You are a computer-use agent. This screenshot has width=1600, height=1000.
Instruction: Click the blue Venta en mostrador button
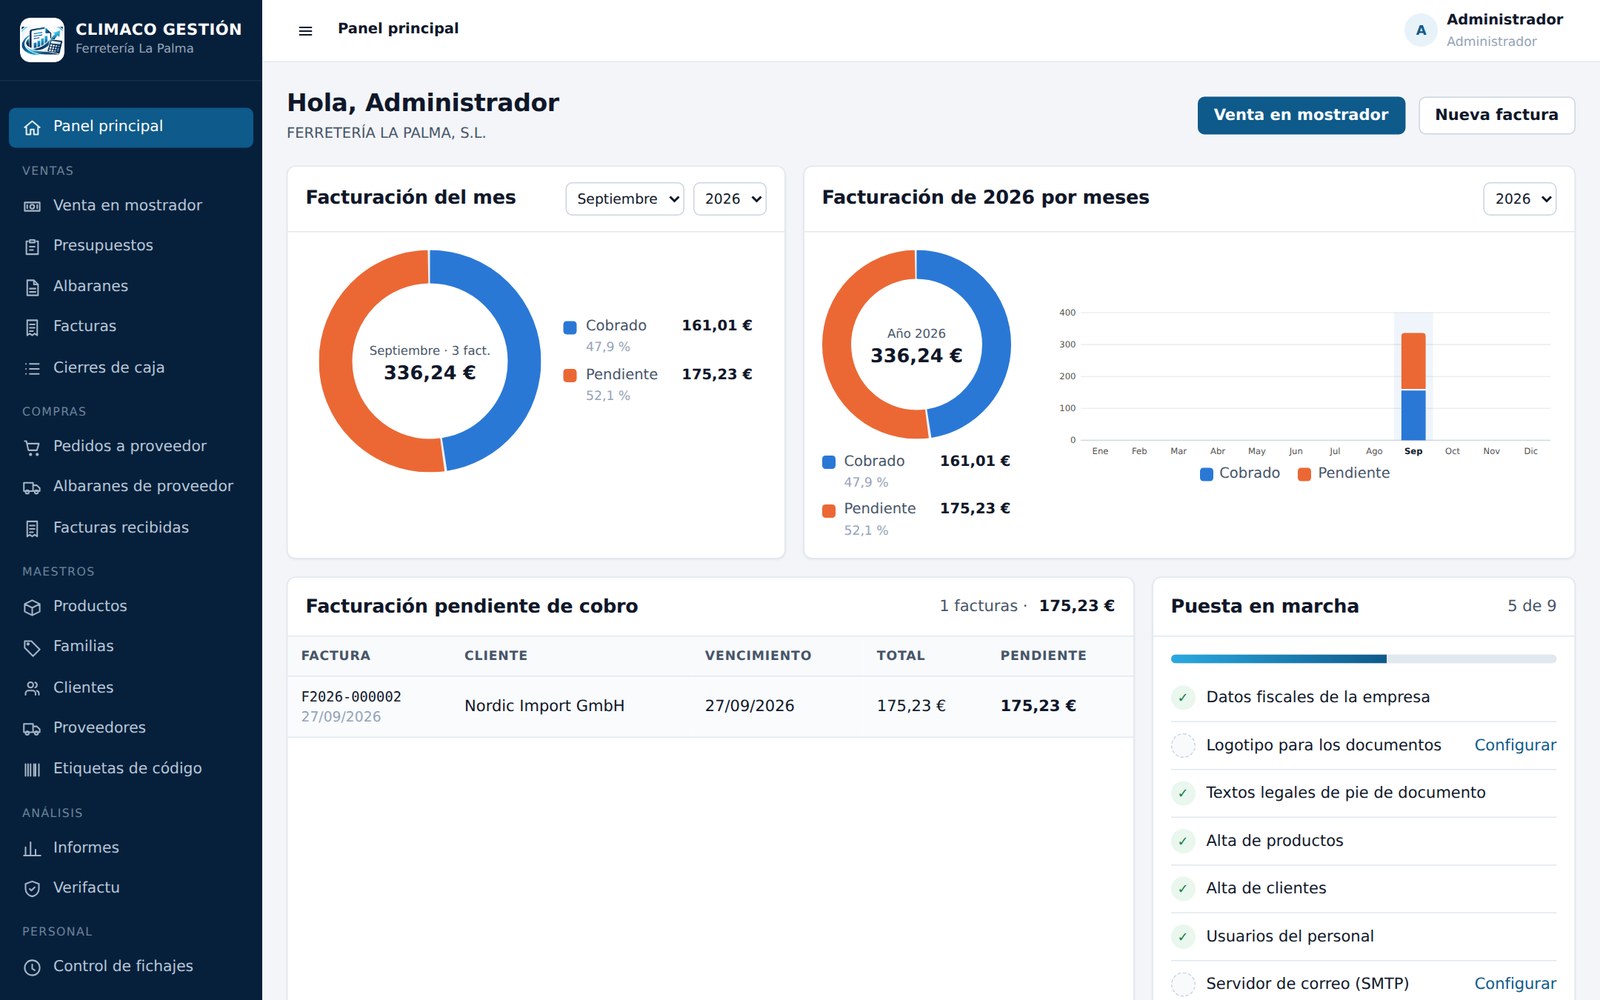[x=1301, y=115]
